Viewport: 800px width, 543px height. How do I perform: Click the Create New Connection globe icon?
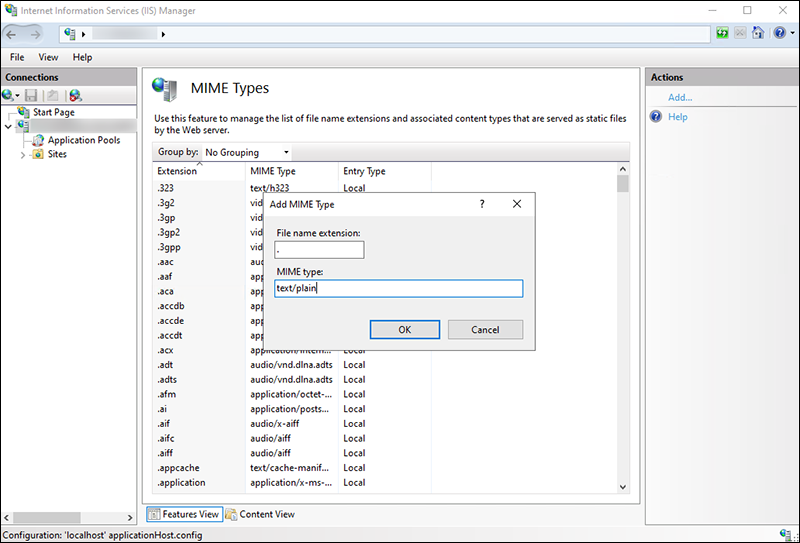10,95
